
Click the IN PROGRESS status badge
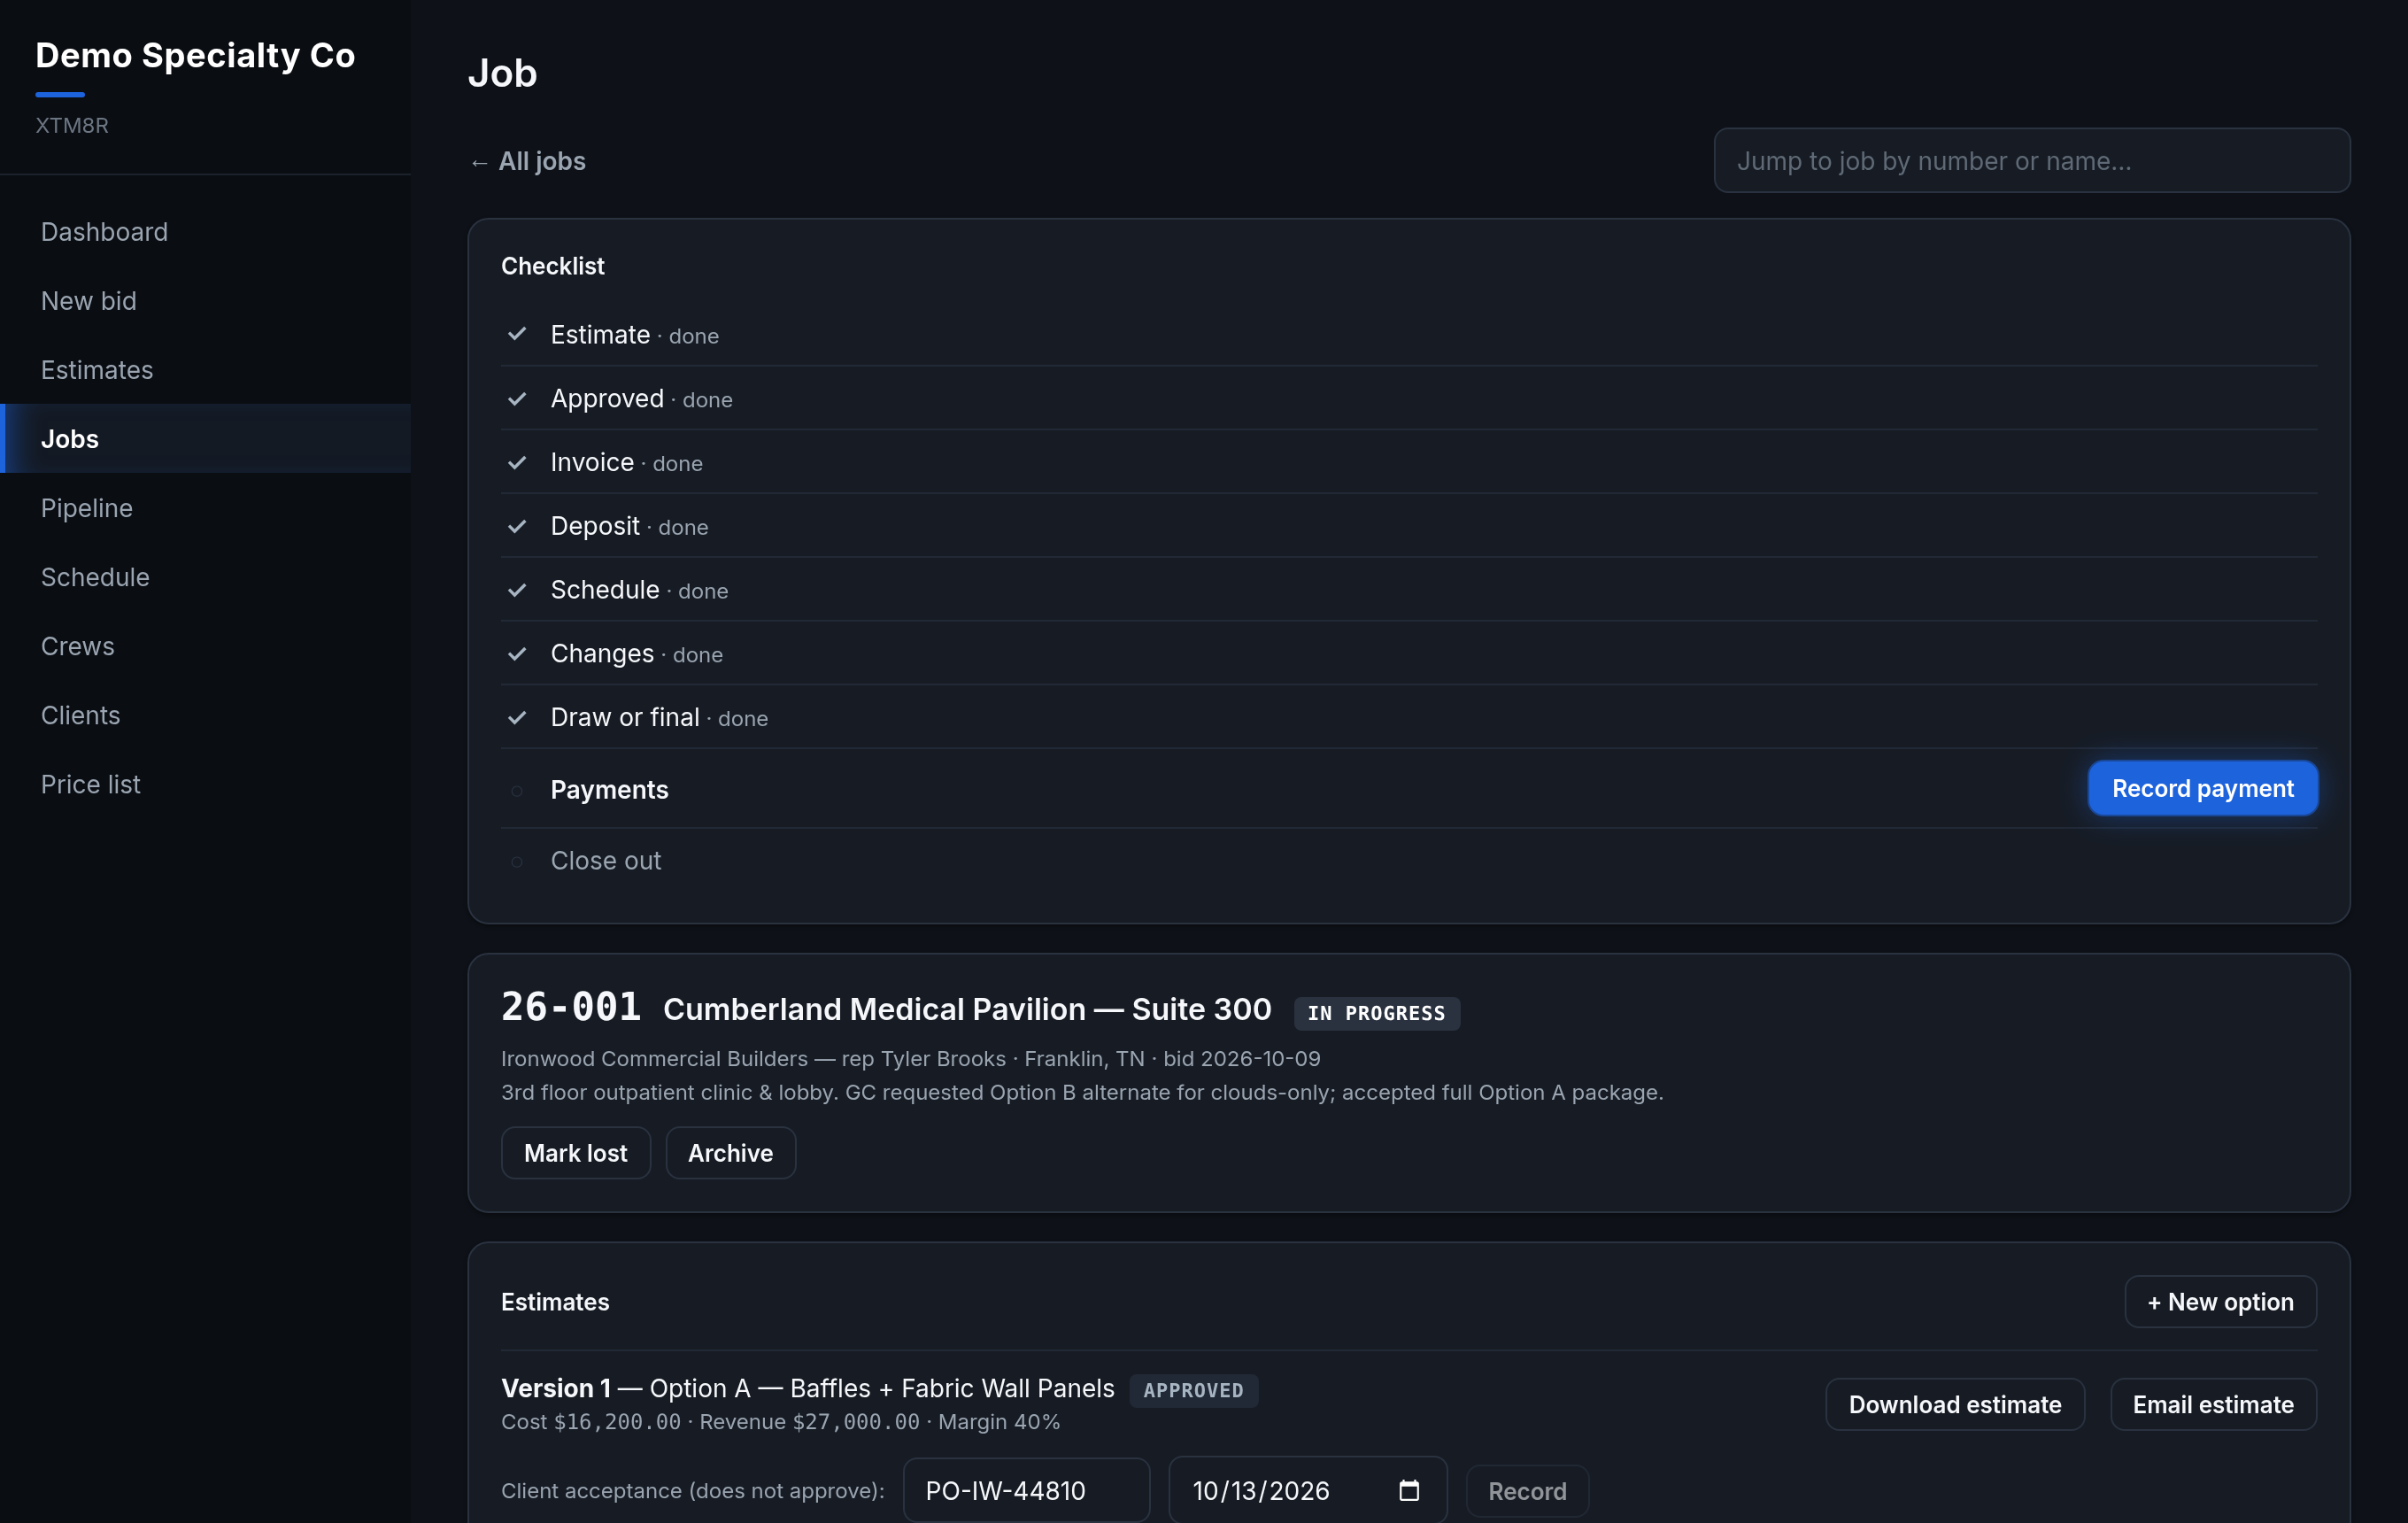pyautogui.click(x=1376, y=1013)
